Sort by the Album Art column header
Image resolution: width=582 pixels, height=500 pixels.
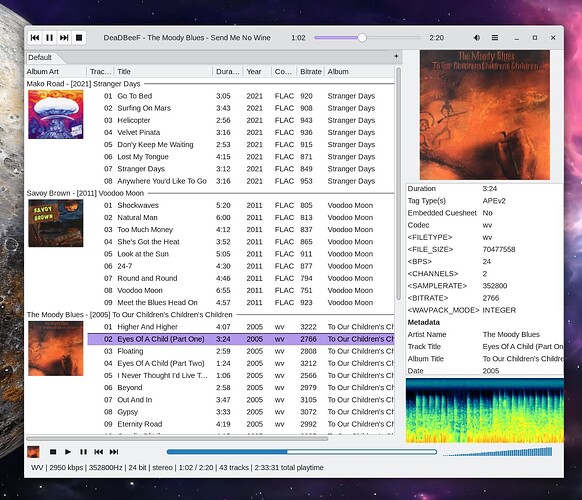[x=56, y=71]
